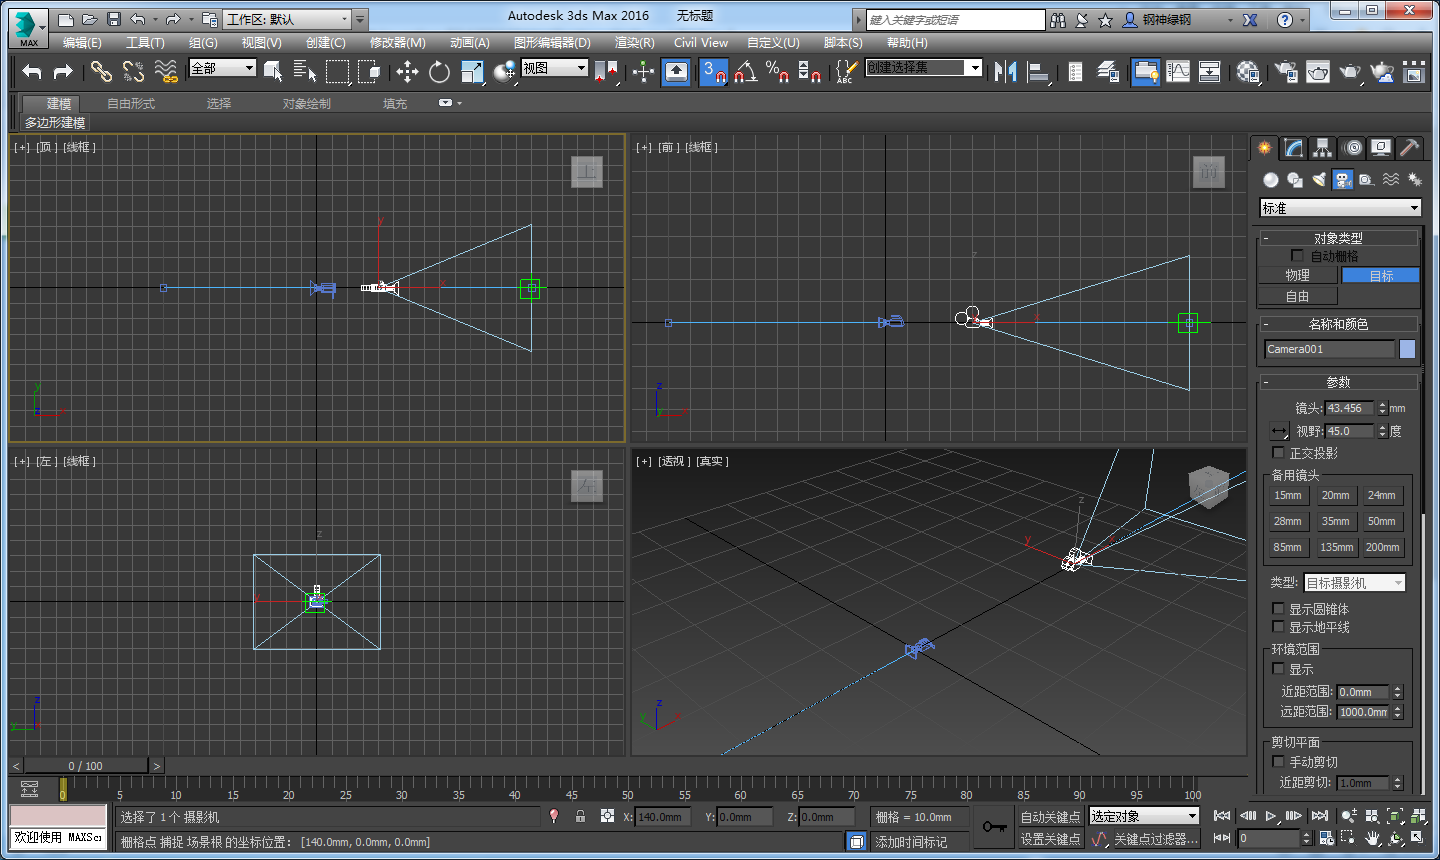Click the Play Animation button

[x=1271, y=816]
